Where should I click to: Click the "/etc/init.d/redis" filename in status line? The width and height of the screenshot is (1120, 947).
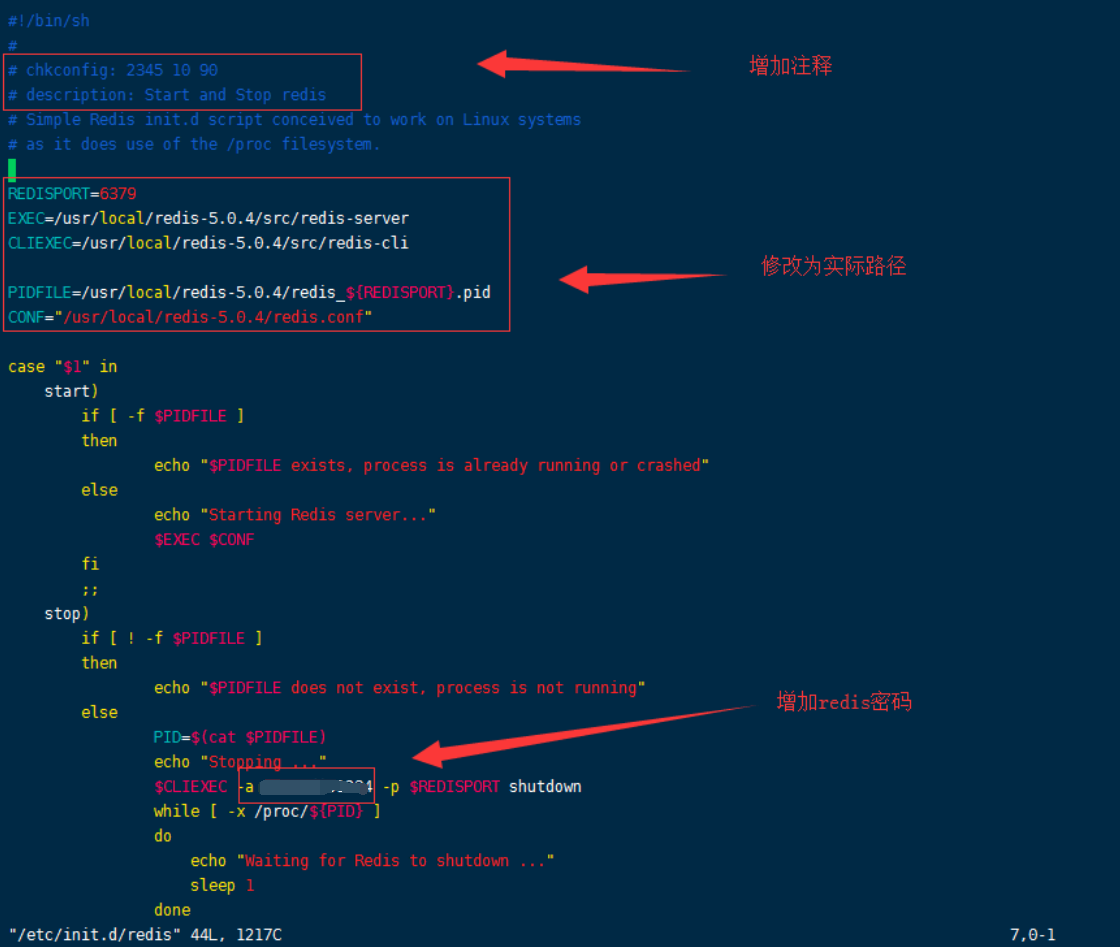95,935
